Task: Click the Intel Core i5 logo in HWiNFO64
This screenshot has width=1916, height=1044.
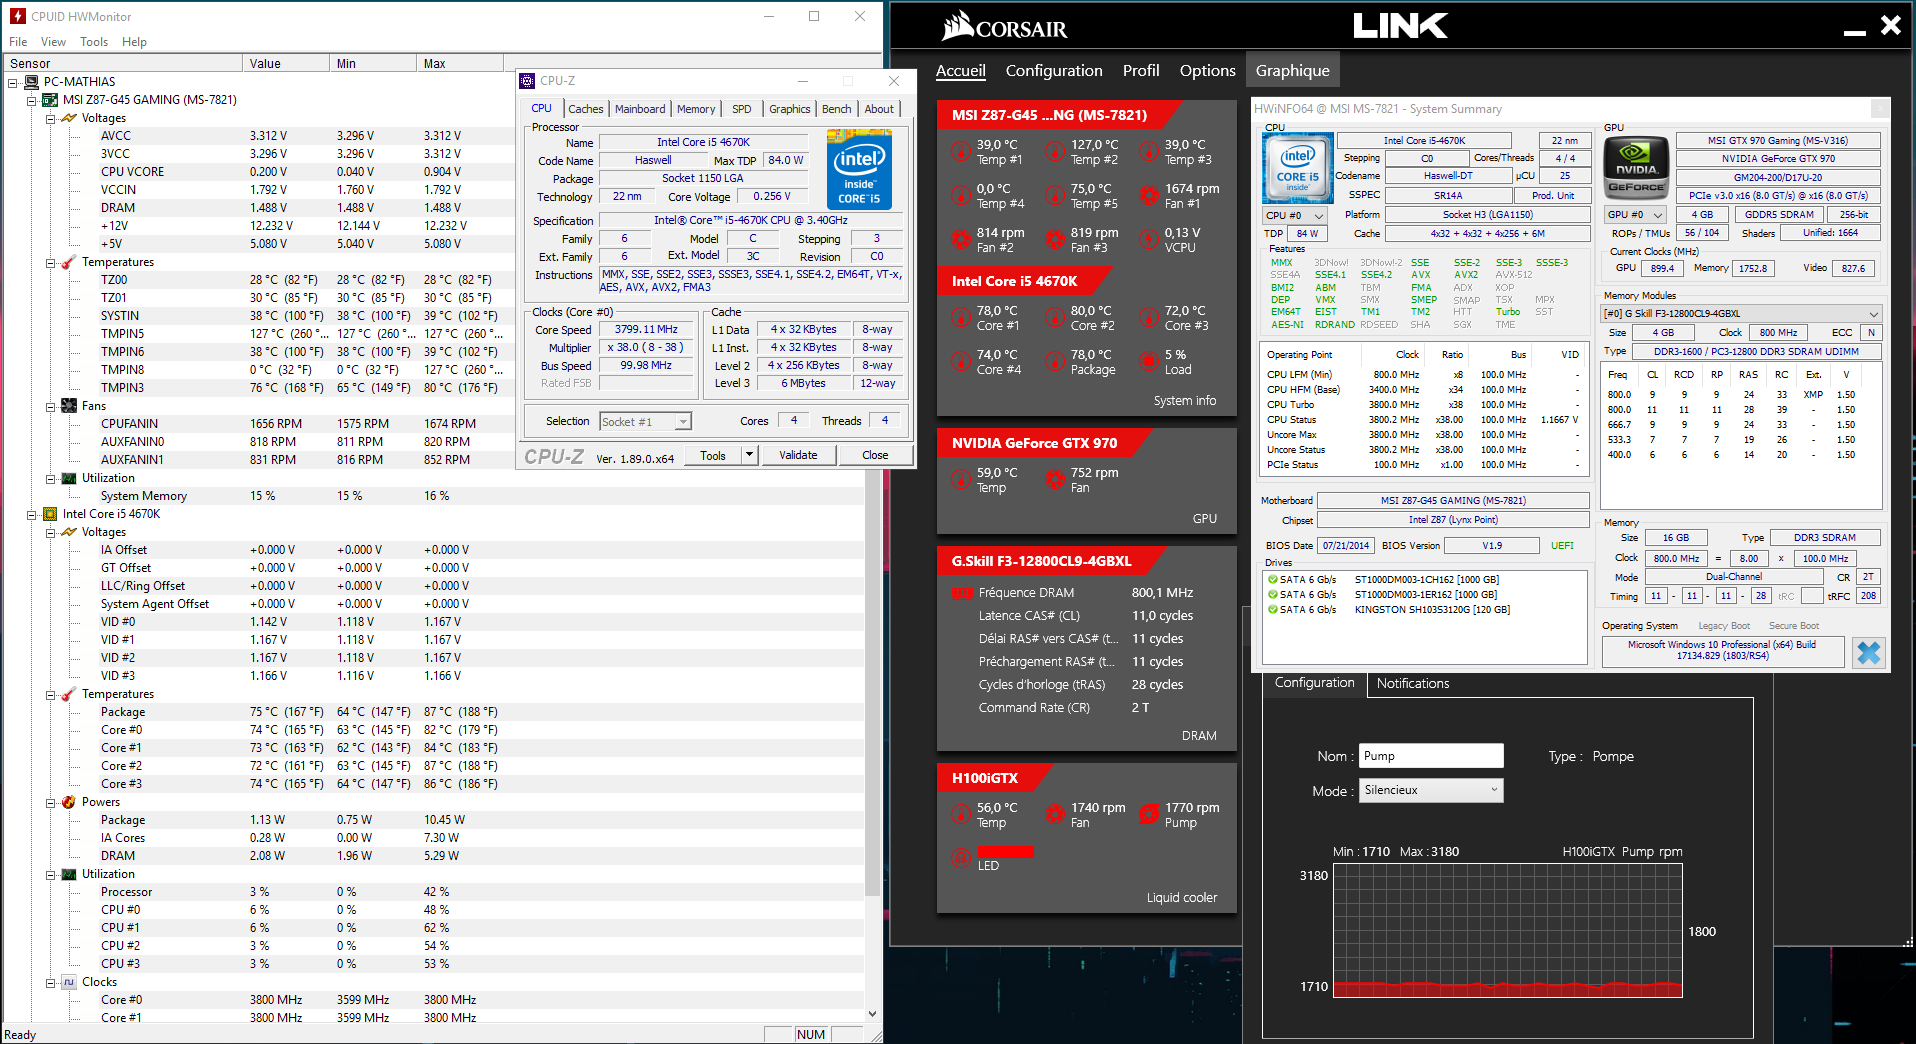Action: (1298, 168)
